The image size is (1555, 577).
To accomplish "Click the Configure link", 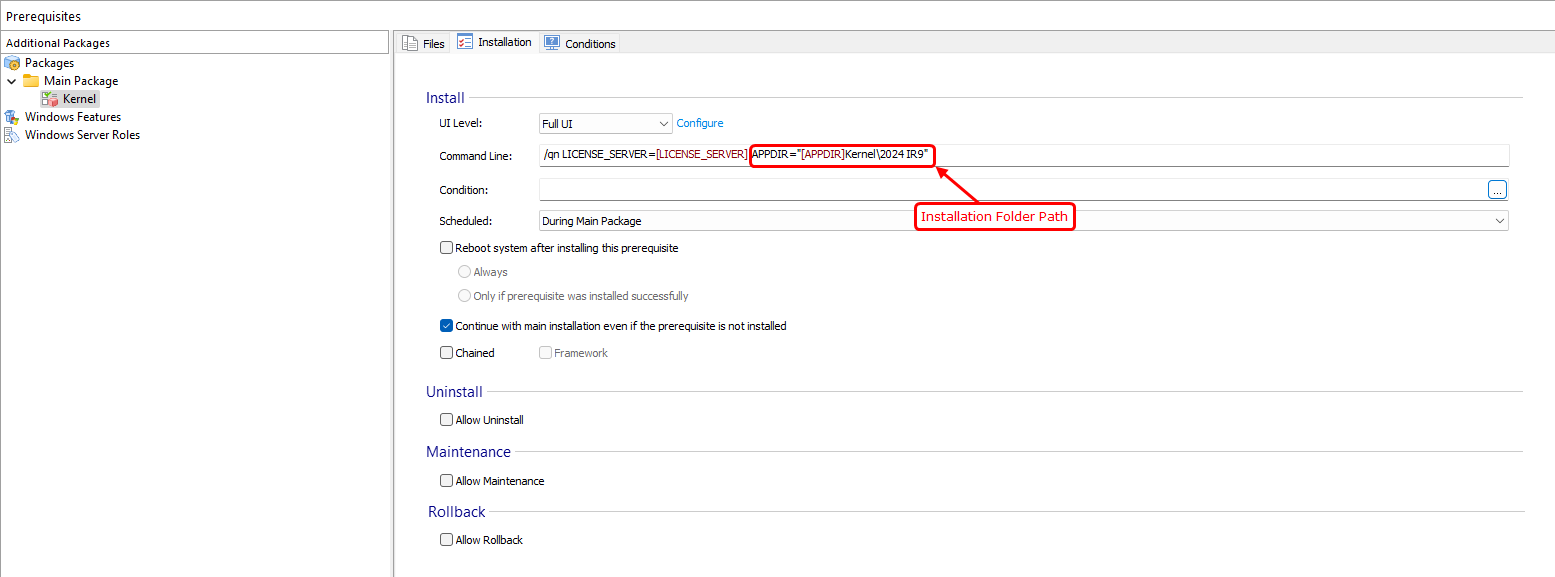I will coord(700,124).
